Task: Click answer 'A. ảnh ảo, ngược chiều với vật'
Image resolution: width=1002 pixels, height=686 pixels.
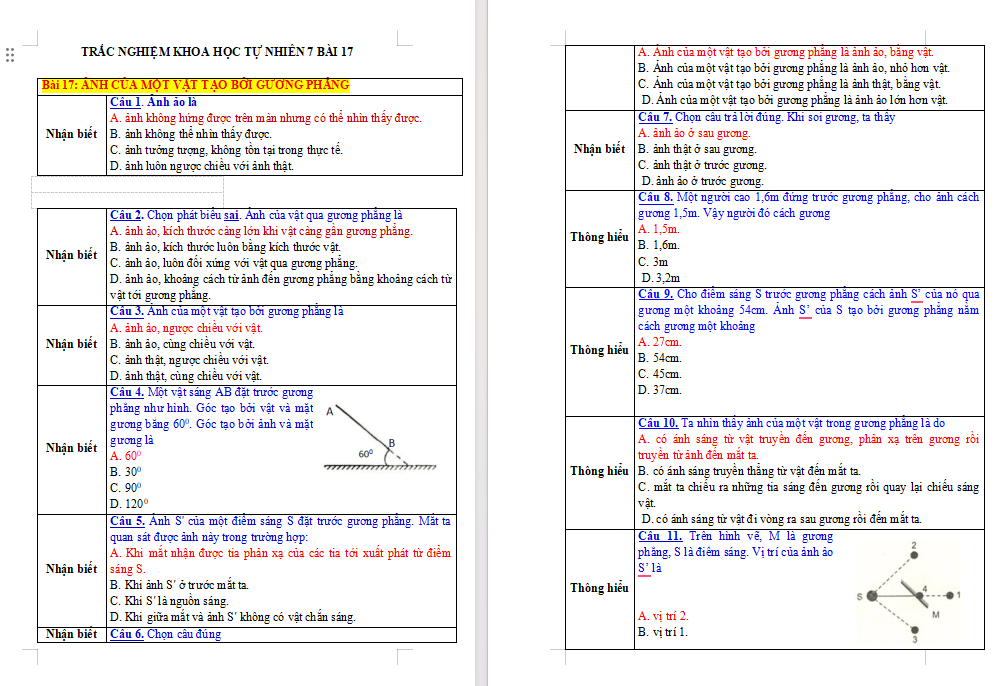Action: [187, 328]
